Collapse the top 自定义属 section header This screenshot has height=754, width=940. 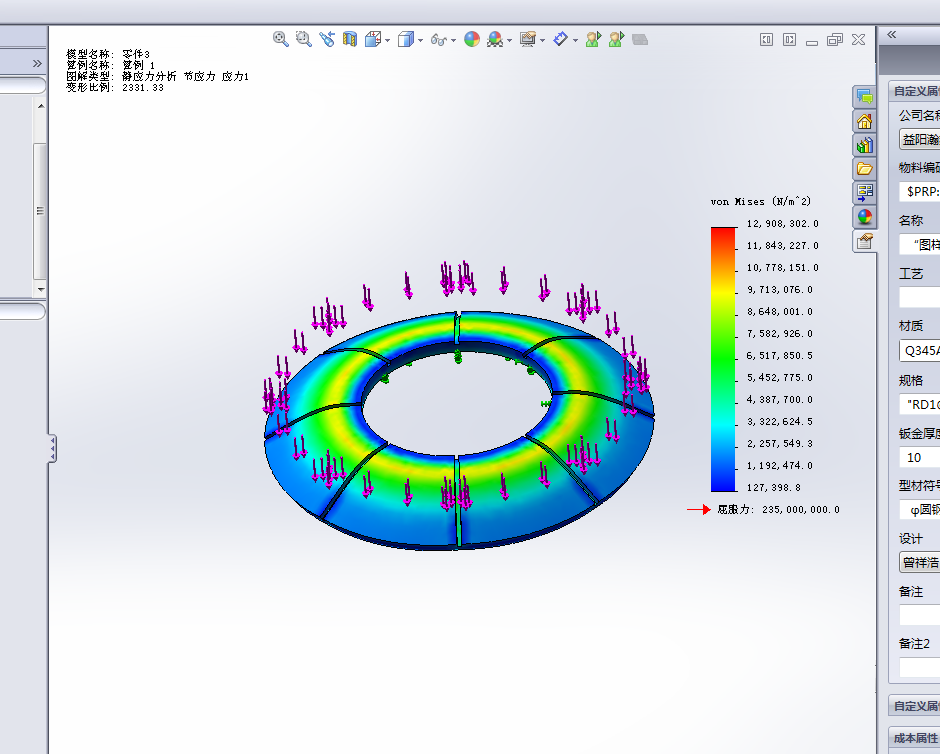point(915,91)
